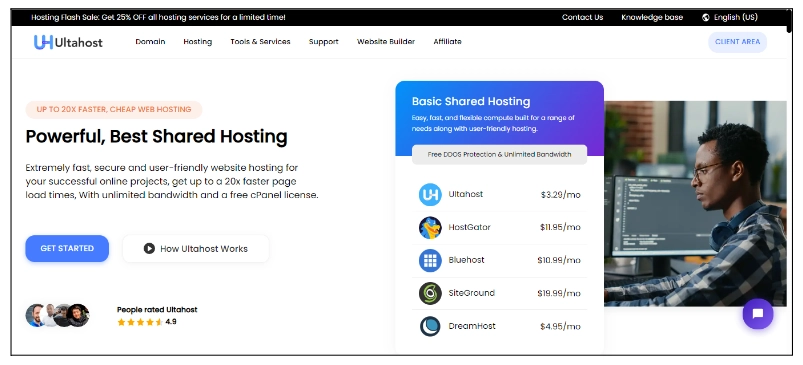Viewport: 803px width, 365px height.
Task: Open the Affiliate page
Action: [x=448, y=42]
